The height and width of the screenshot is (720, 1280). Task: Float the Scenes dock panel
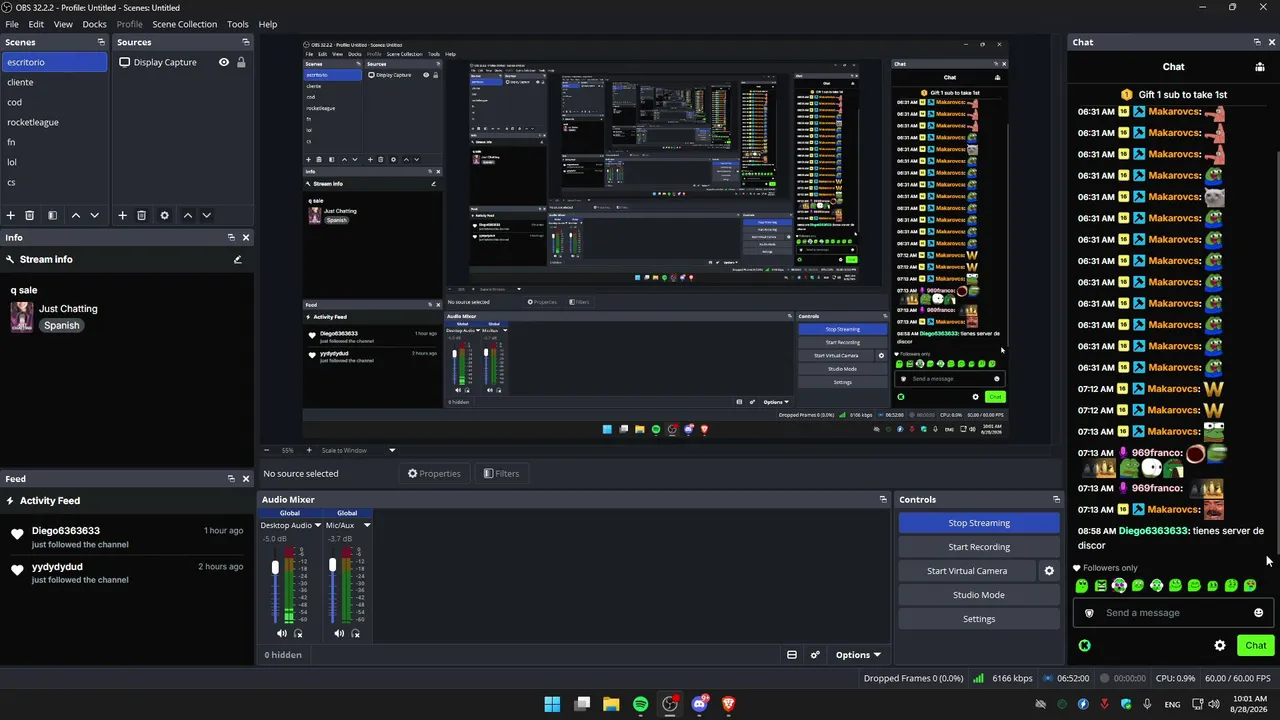click(101, 42)
